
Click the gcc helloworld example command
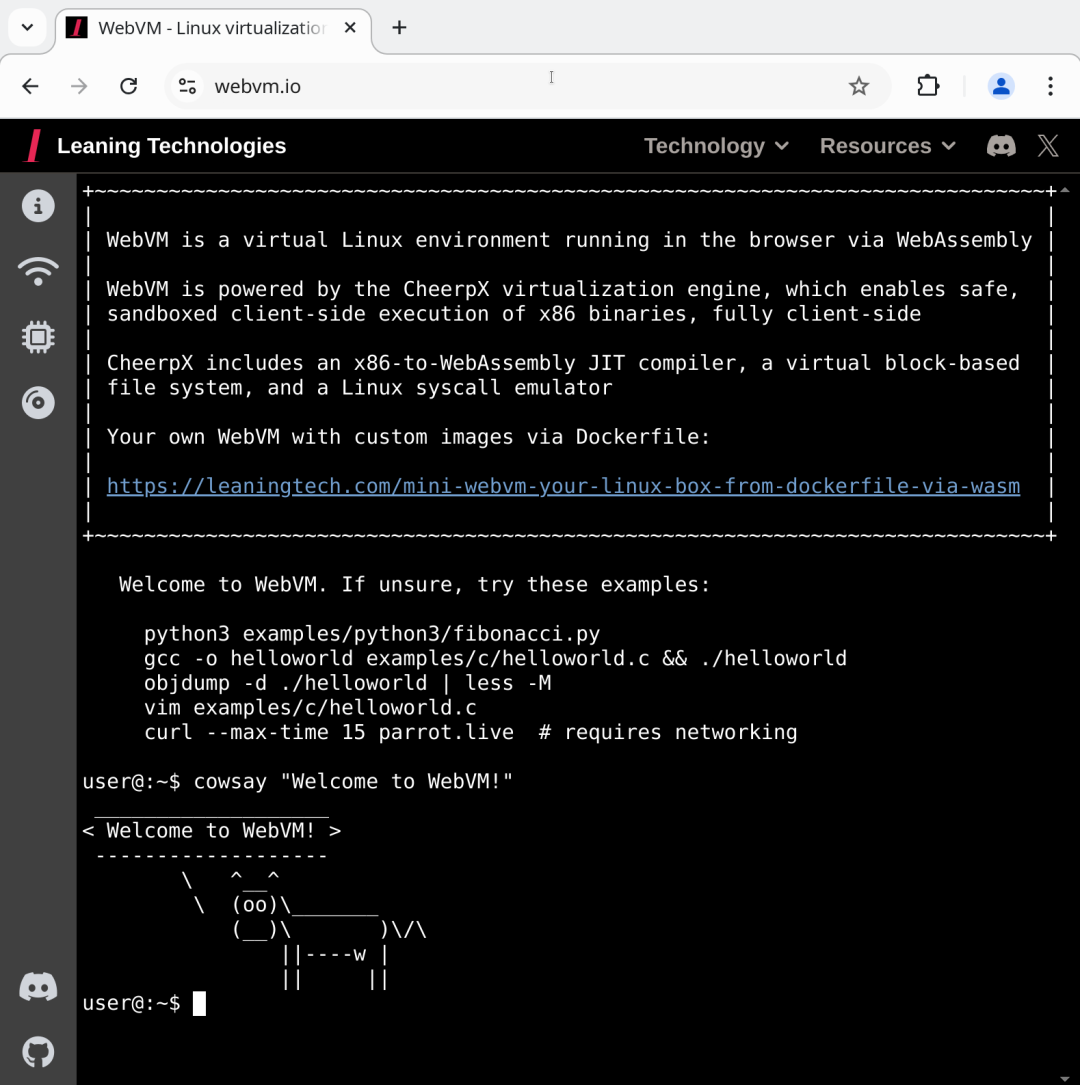(x=495, y=658)
